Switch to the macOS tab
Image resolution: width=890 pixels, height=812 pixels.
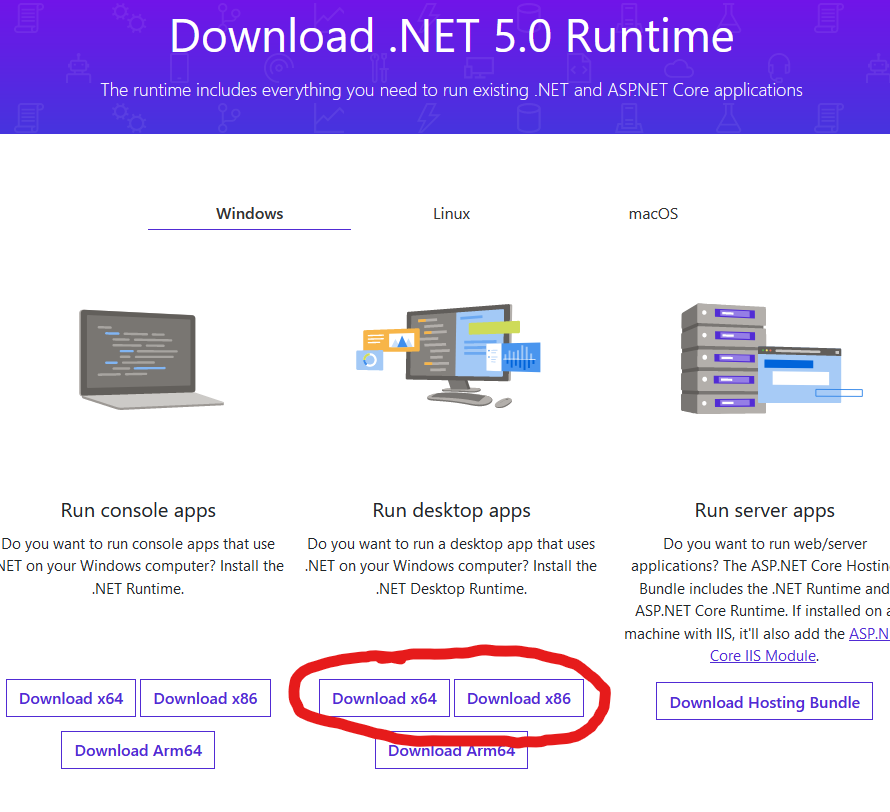point(653,214)
